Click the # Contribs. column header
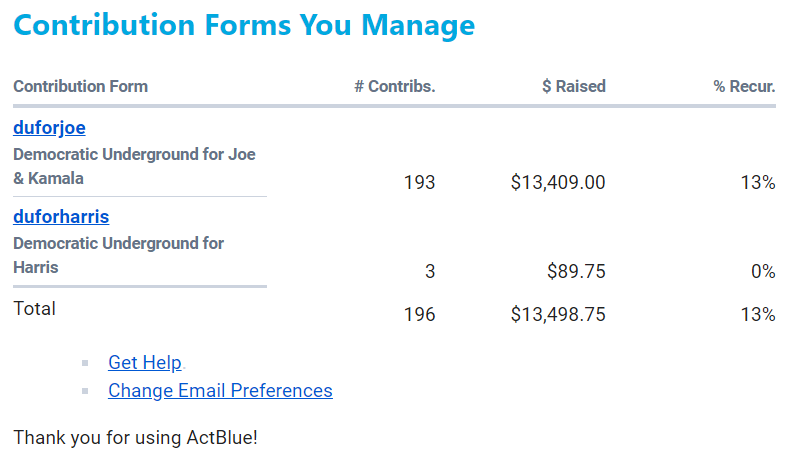Image resolution: width=790 pixels, height=459 pixels. 394,86
